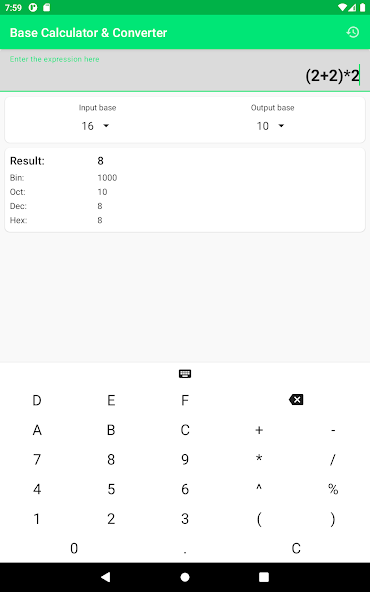Tap Android home circle button
Screen dimensions: 370x592
(x=185, y=577)
